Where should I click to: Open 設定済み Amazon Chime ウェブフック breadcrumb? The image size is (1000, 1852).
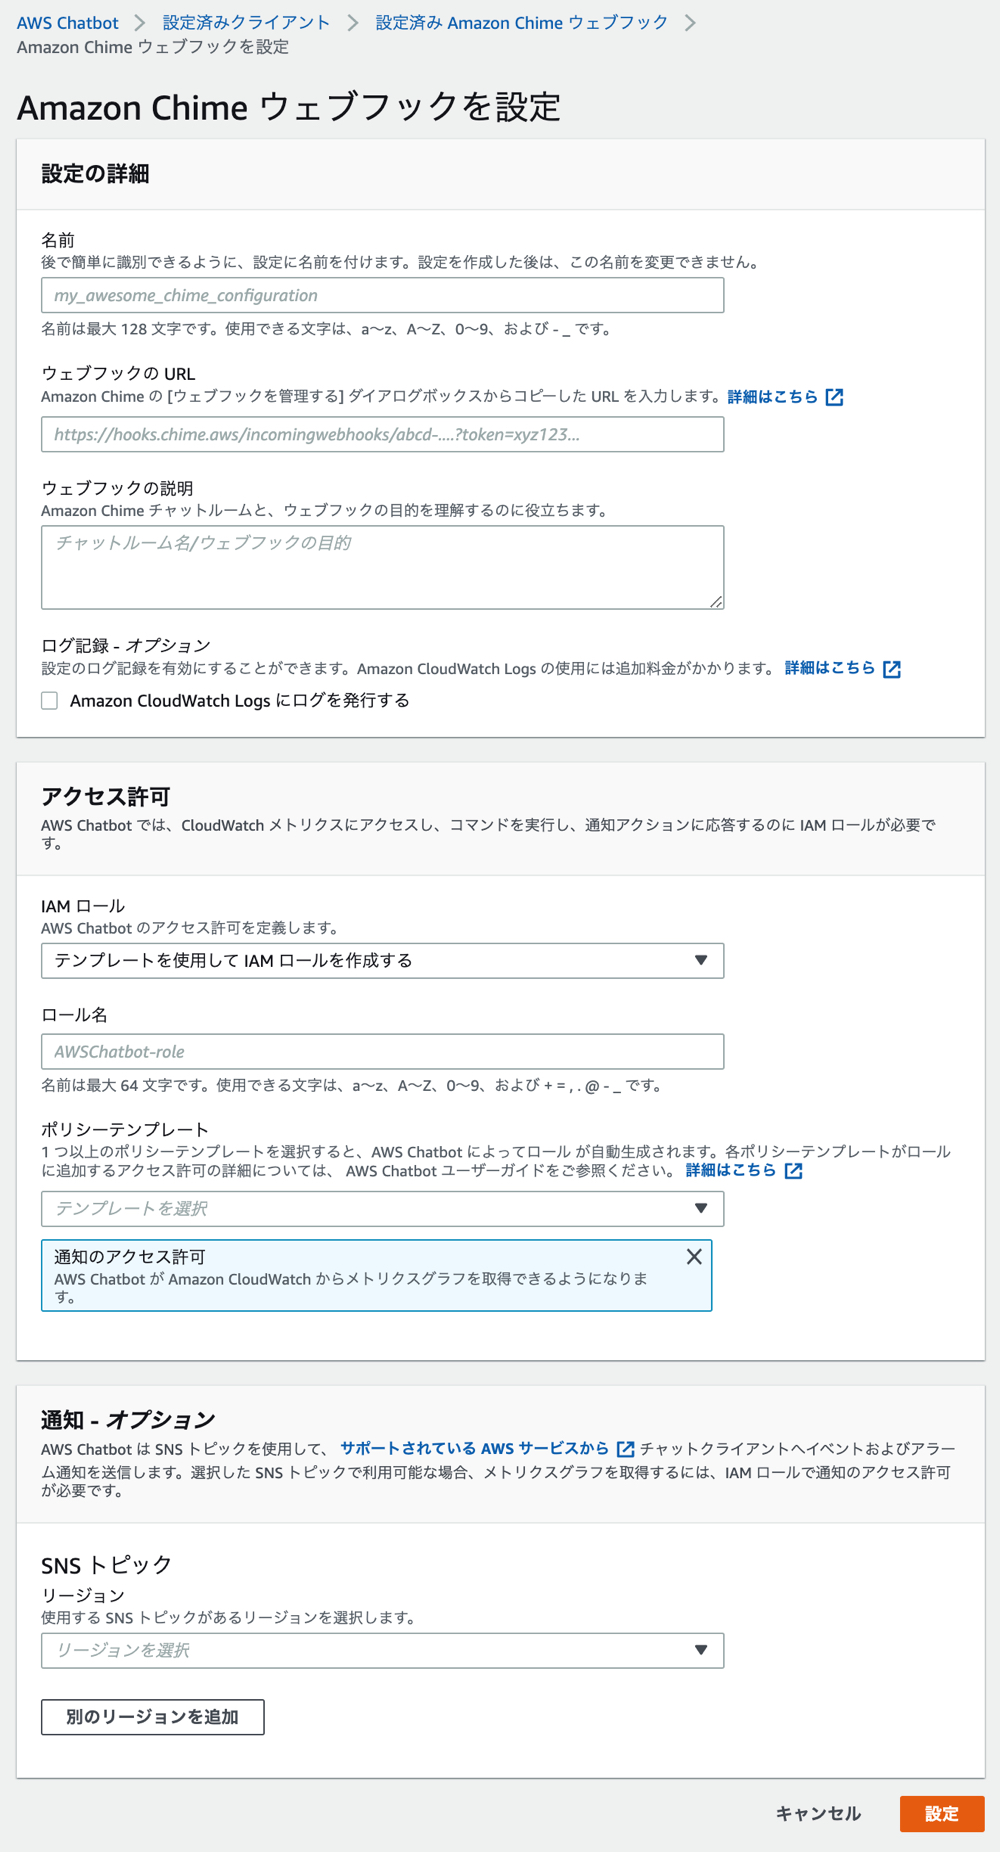coord(521,22)
